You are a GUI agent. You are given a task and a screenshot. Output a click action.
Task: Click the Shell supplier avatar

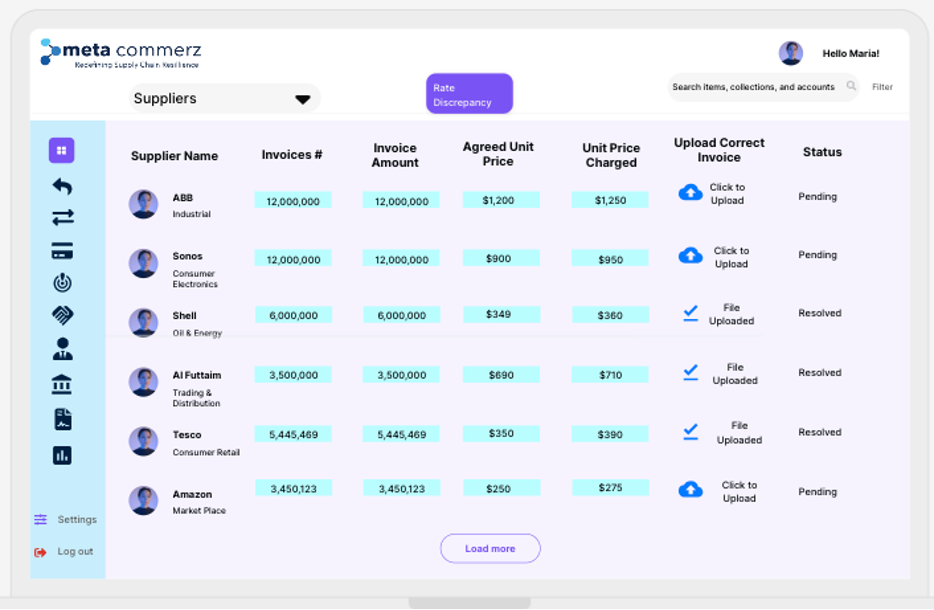[x=144, y=322]
